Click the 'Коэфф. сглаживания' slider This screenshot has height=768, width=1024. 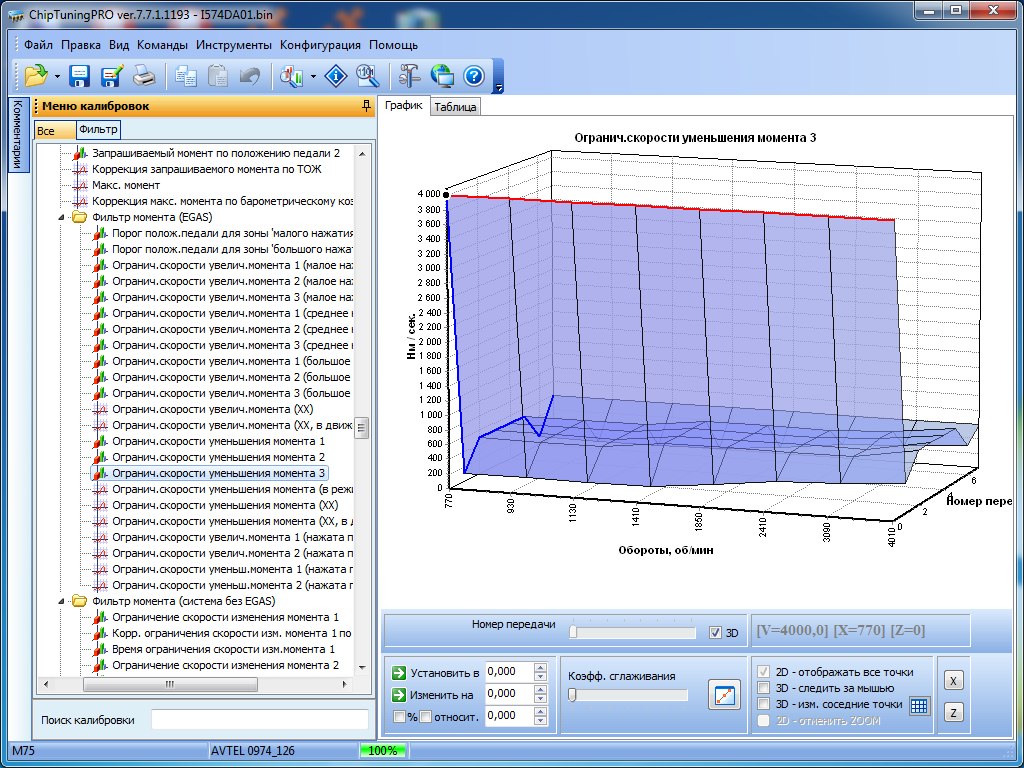tap(628, 695)
